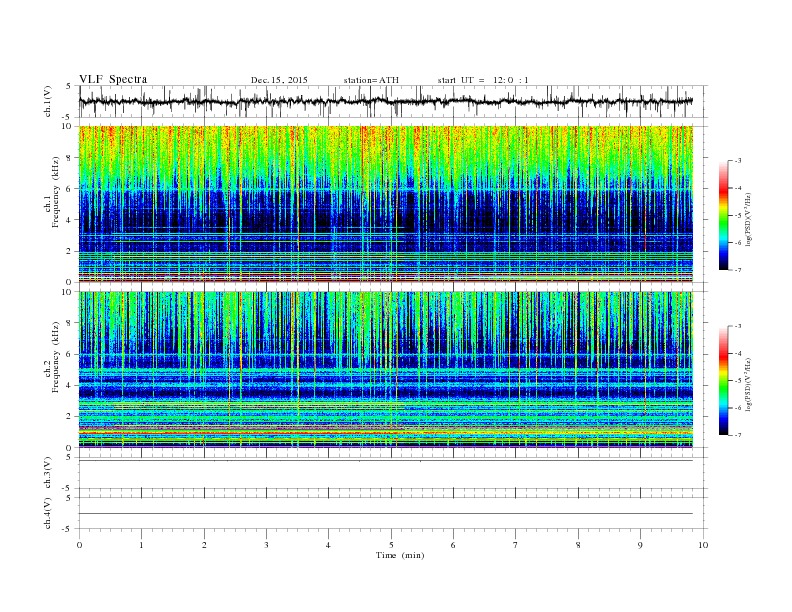
Task: Select the "Dec. 15, 2015" date text
Action: coord(279,80)
